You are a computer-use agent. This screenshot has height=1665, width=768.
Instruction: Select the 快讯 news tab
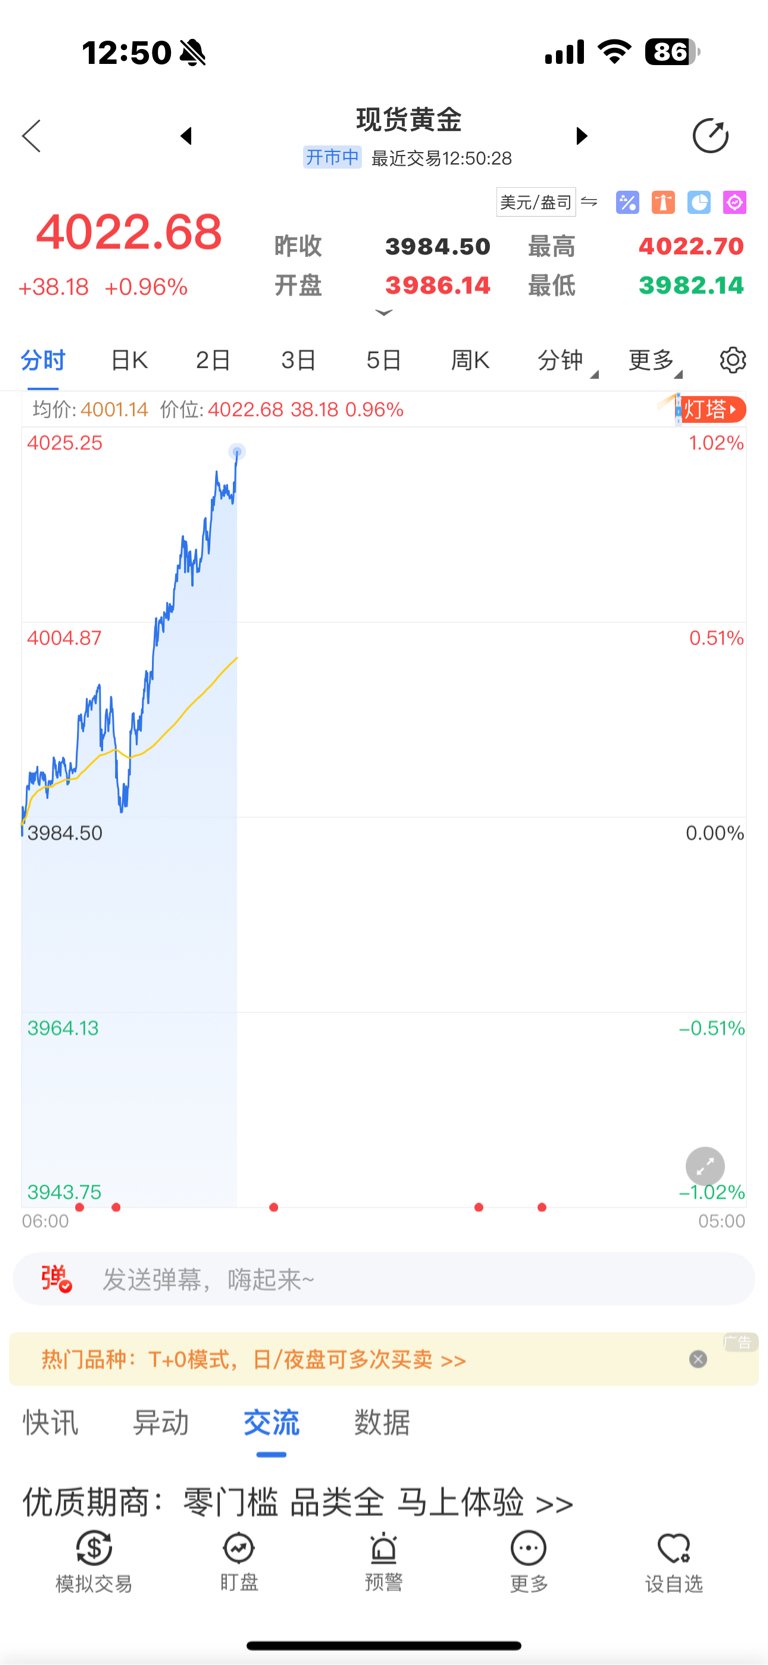click(x=51, y=1422)
